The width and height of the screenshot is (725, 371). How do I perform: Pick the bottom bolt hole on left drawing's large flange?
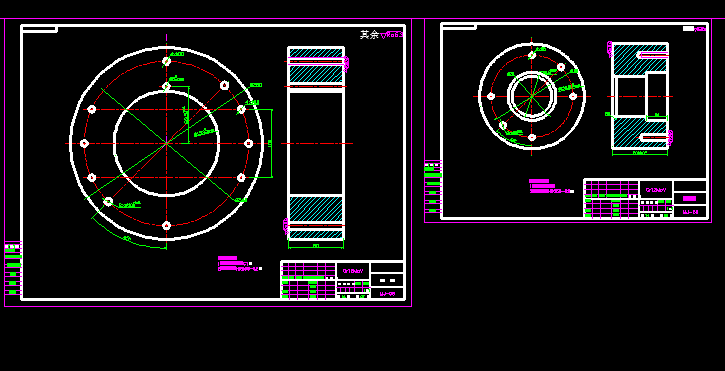166,226
